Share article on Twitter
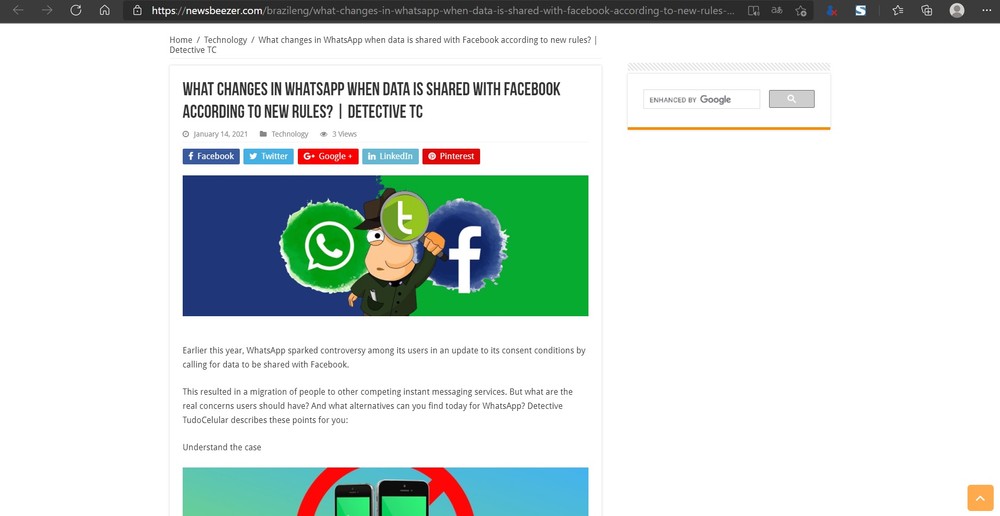This screenshot has height=516, width=1000. [268, 156]
